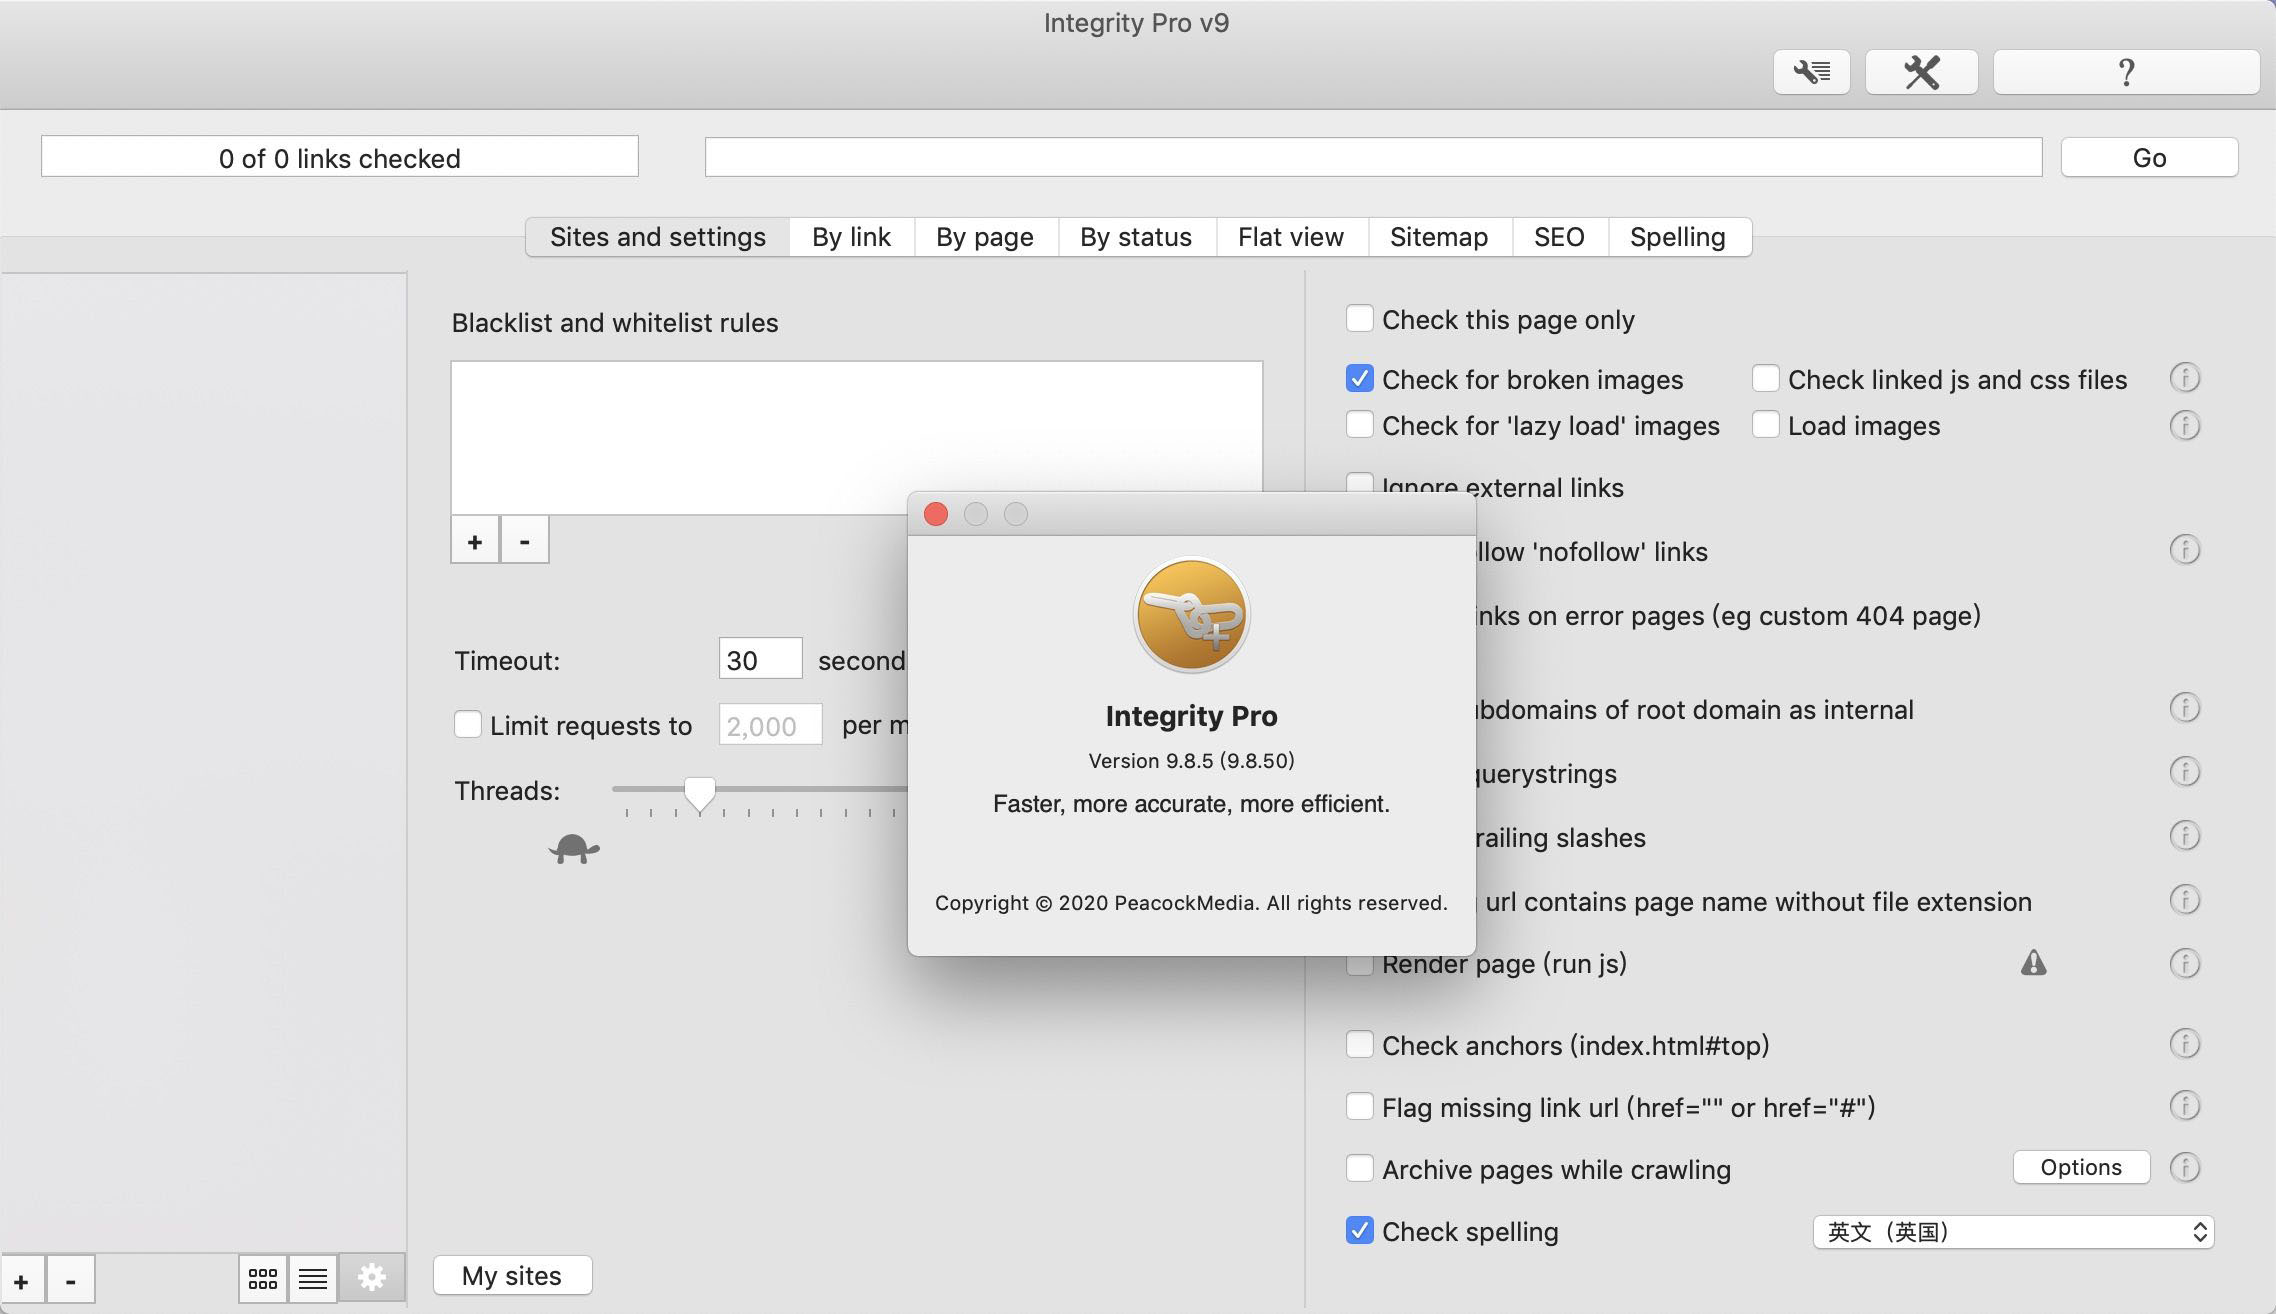Enable Flag missing link url
Screen dimensions: 2276x1314
1359,1107
